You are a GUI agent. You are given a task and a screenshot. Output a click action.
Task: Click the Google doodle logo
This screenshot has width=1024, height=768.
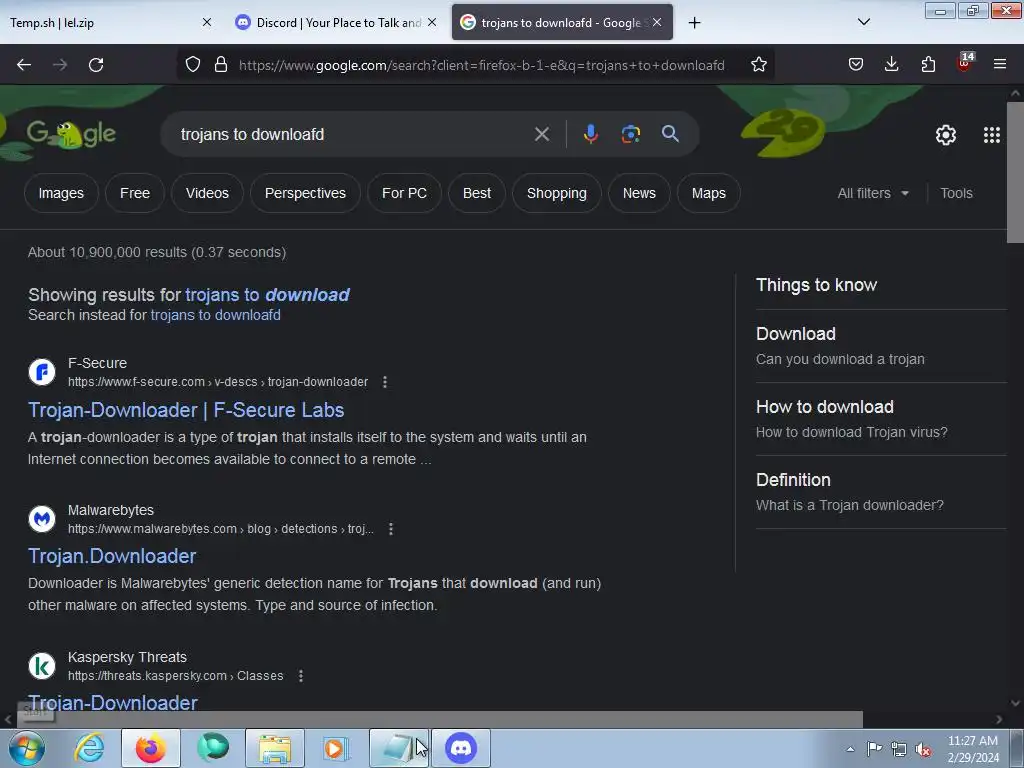71,134
